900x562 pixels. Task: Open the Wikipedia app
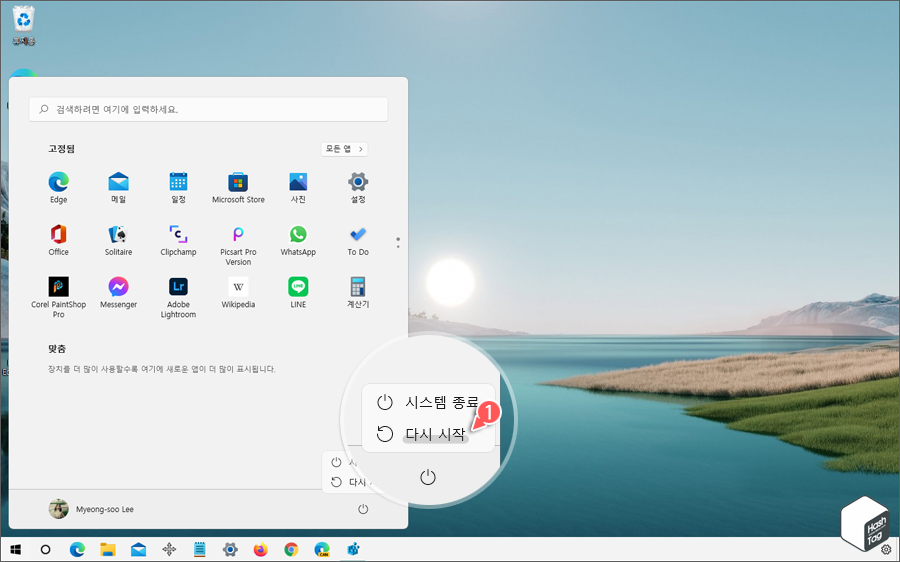tap(238, 293)
